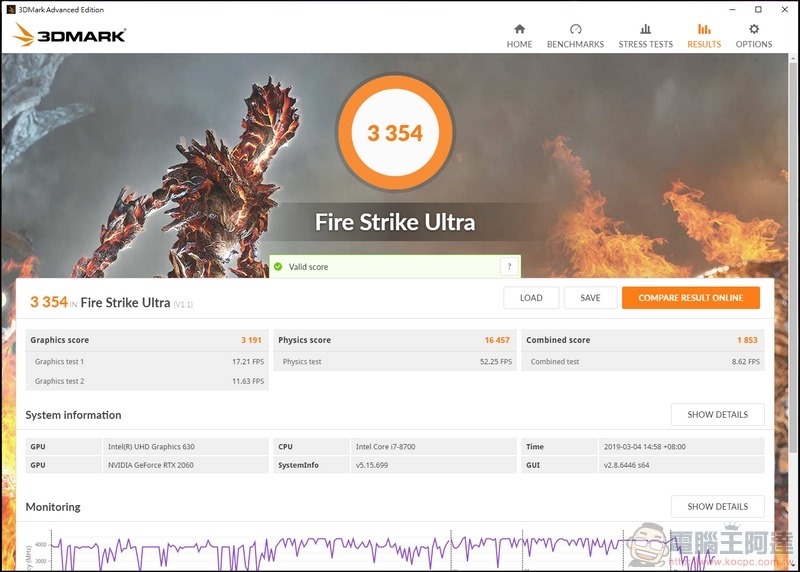The height and width of the screenshot is (572, 800).
Task: Select SystemInfo version v5.15.699
Action: pos(434,465)
